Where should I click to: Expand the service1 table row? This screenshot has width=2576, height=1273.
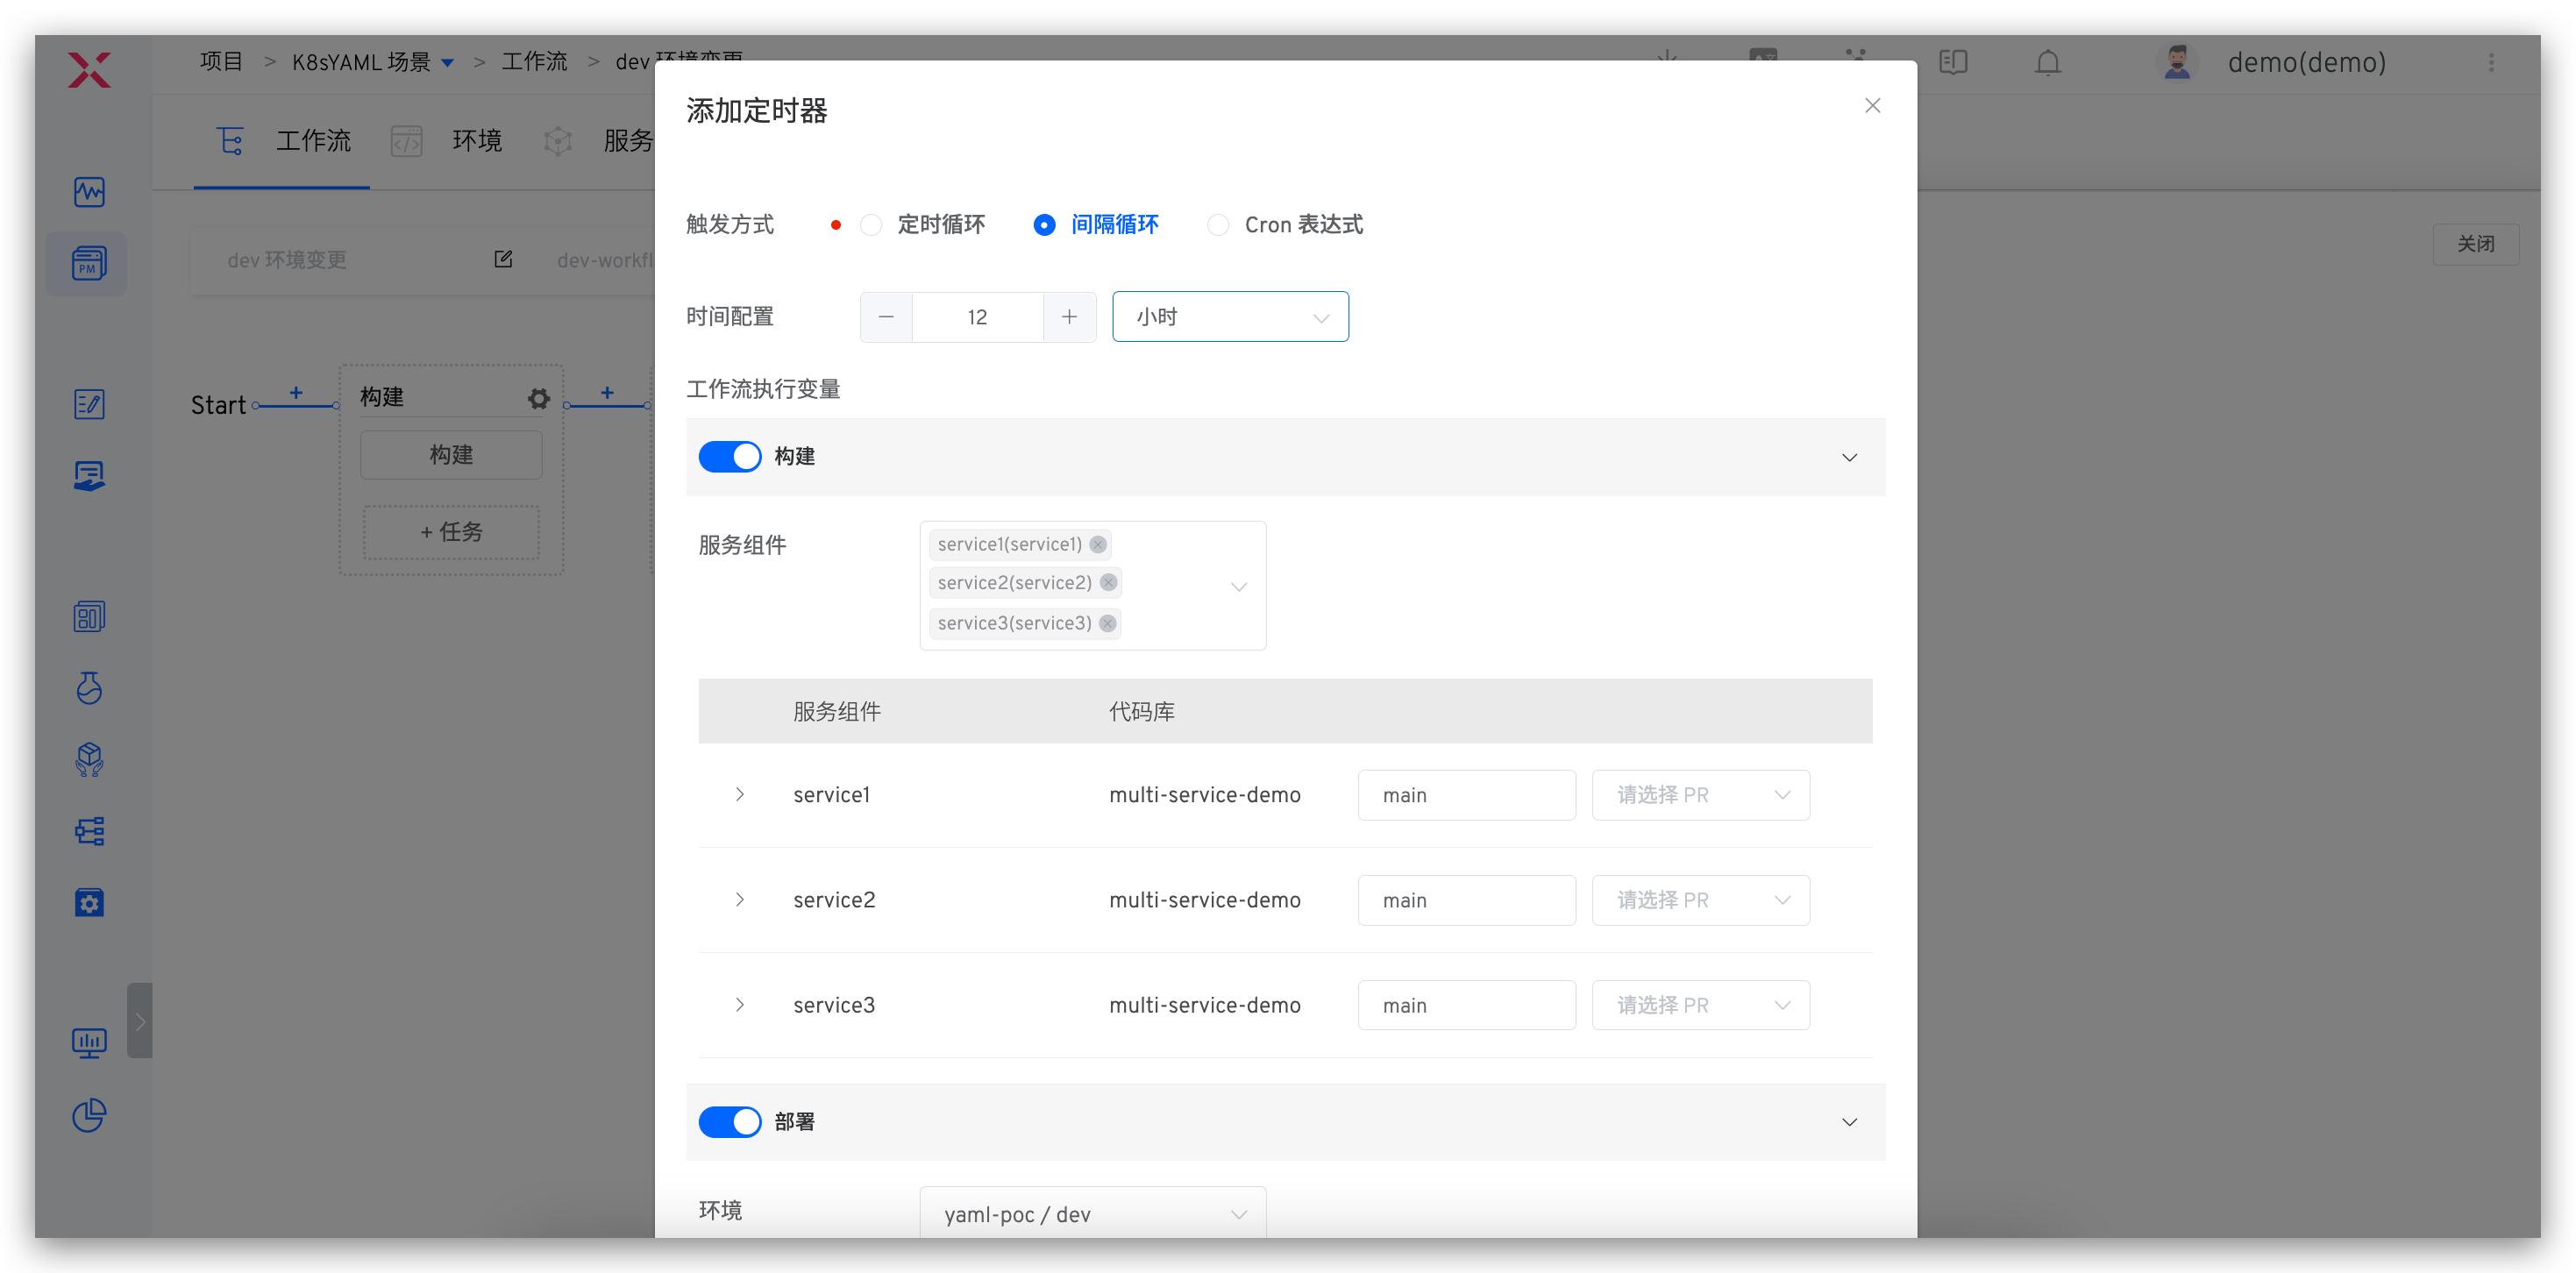(739, 795)
